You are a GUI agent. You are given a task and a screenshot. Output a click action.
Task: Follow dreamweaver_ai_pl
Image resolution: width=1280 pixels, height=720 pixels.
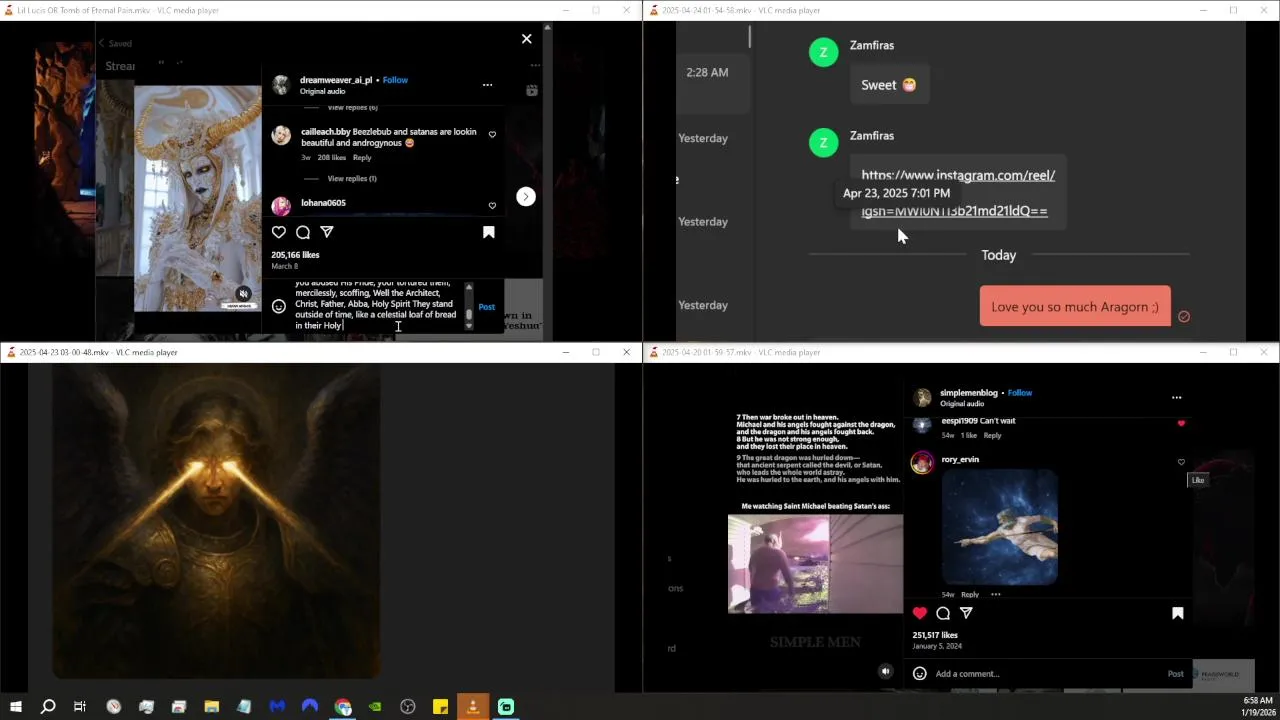click(x=395, y=80)
